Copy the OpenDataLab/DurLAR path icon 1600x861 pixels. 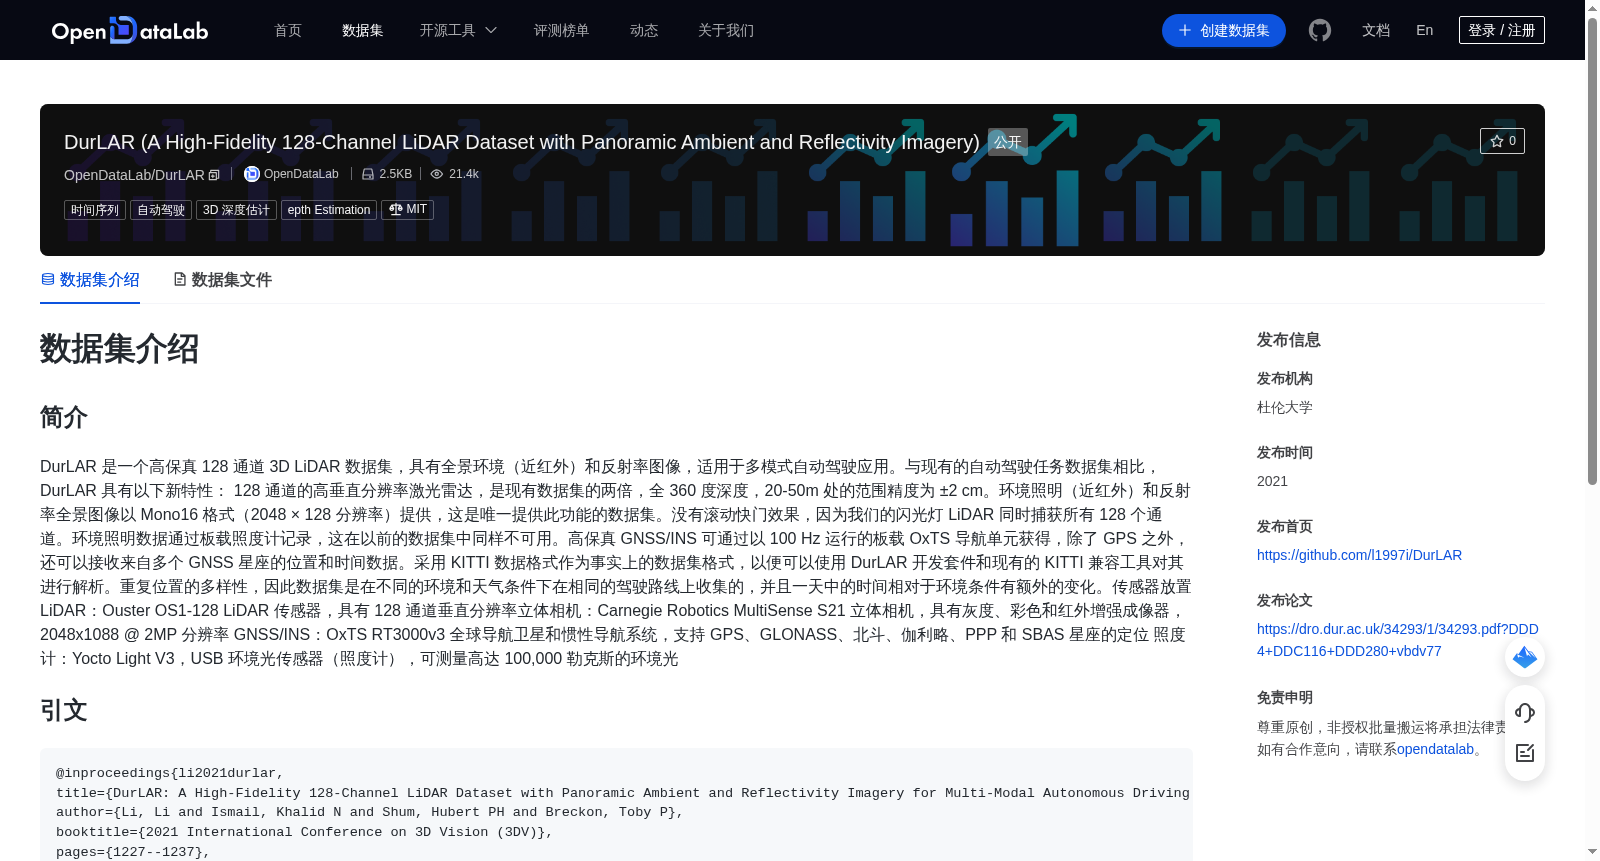(x=214, y=175)
